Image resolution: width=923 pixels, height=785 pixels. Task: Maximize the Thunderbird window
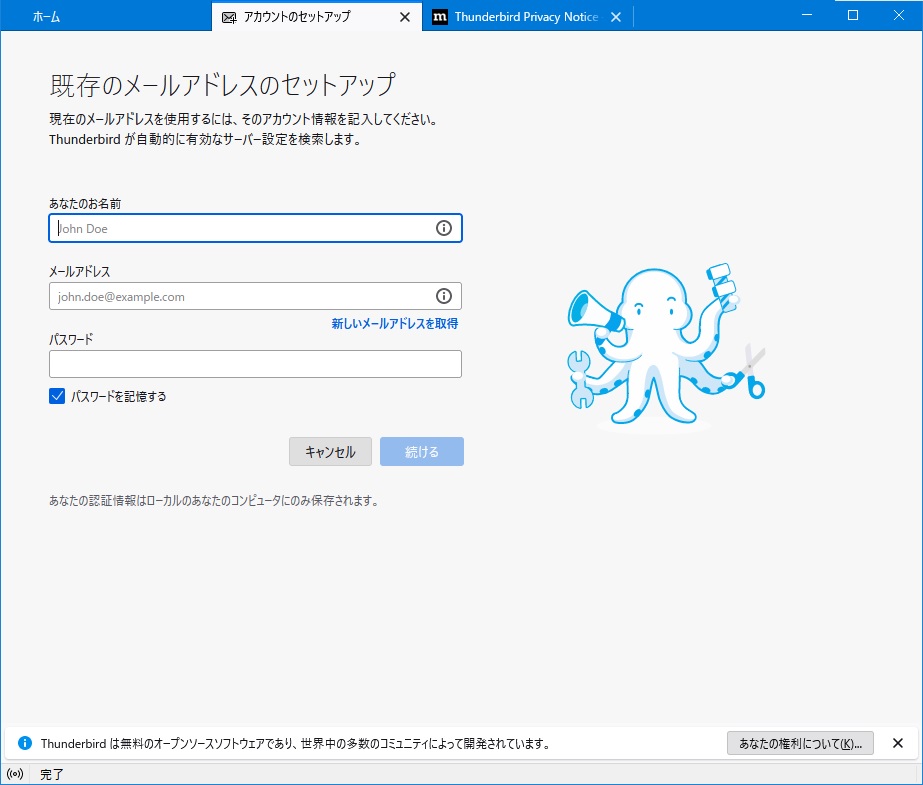pyautogui.click(x=853, y=15)
